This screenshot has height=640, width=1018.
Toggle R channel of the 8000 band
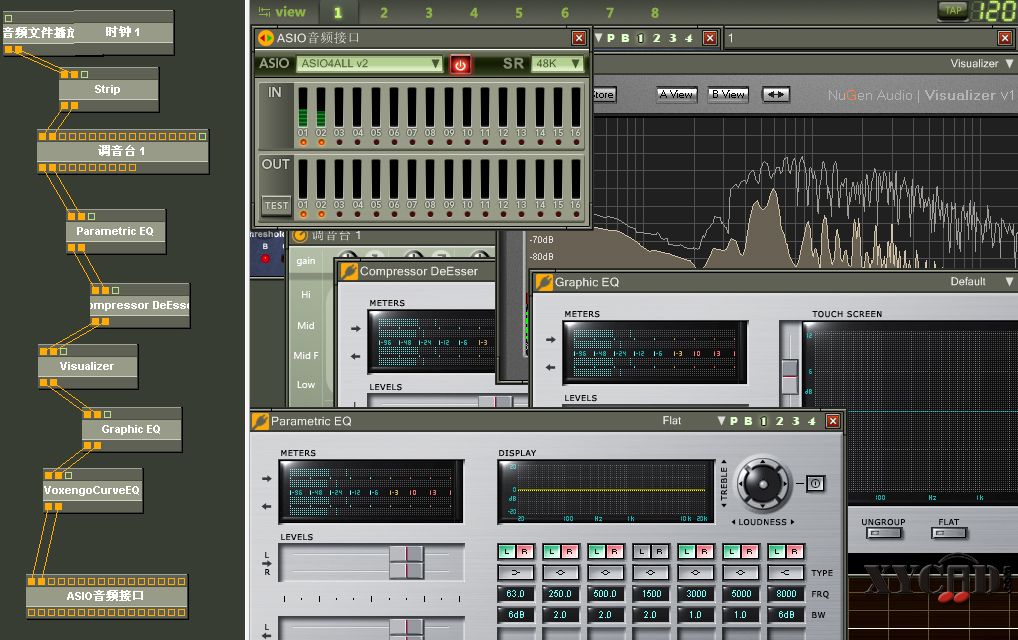[795, 552]
